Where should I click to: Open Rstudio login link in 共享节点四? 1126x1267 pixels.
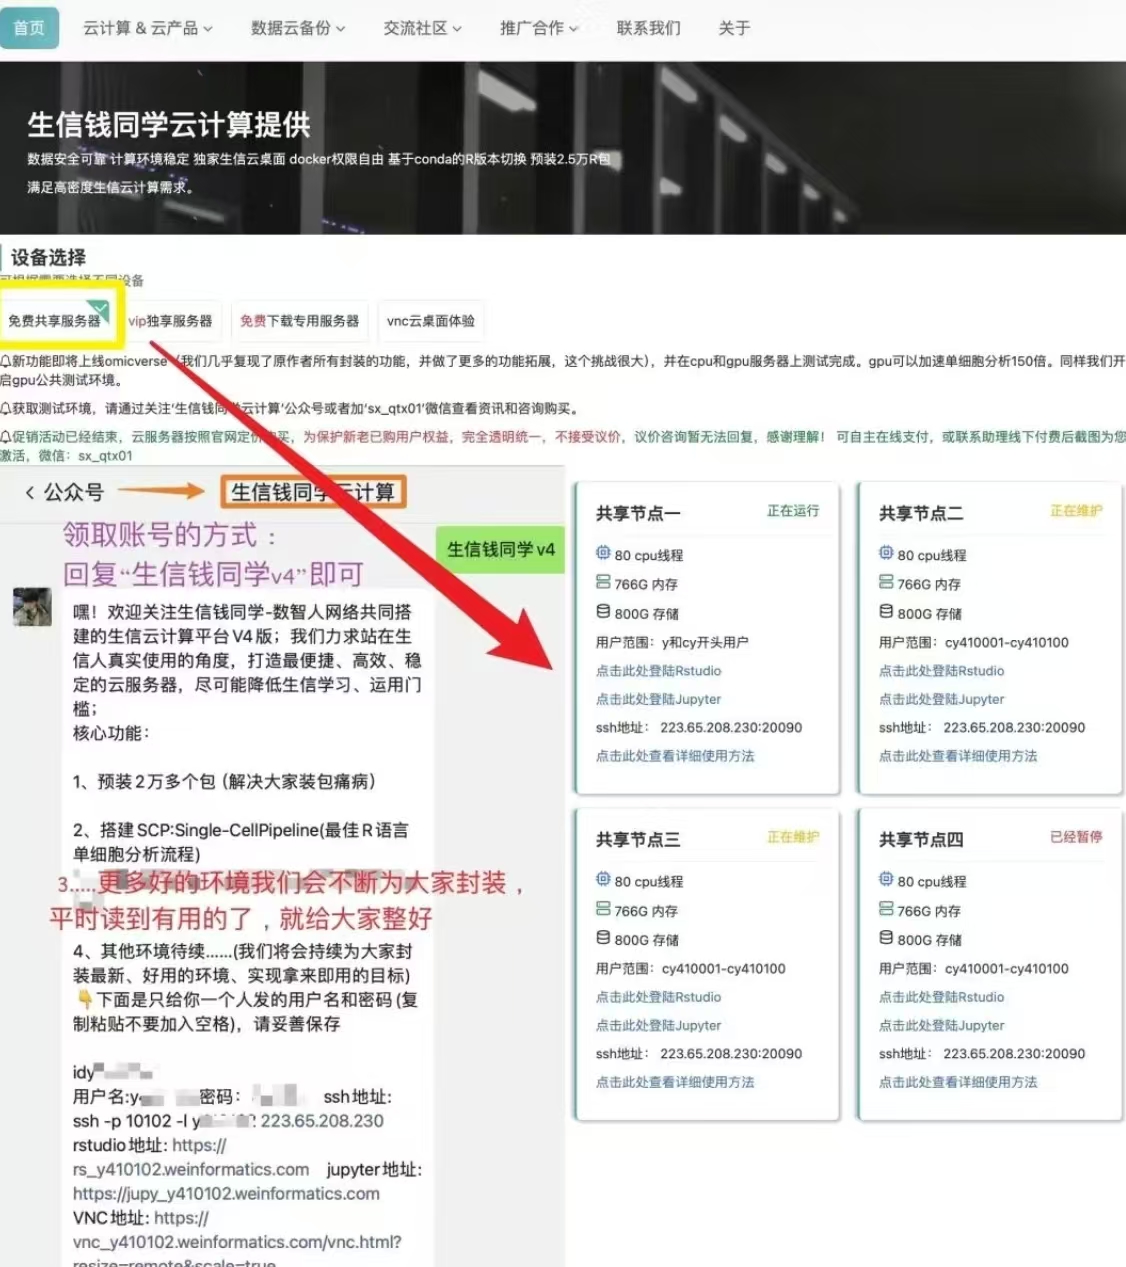click(x=942, y=997)
